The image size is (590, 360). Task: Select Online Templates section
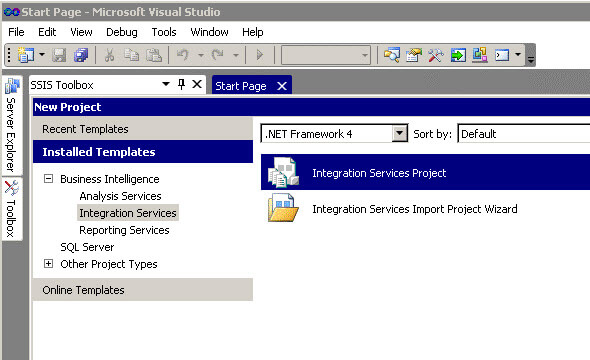(143, 290)
